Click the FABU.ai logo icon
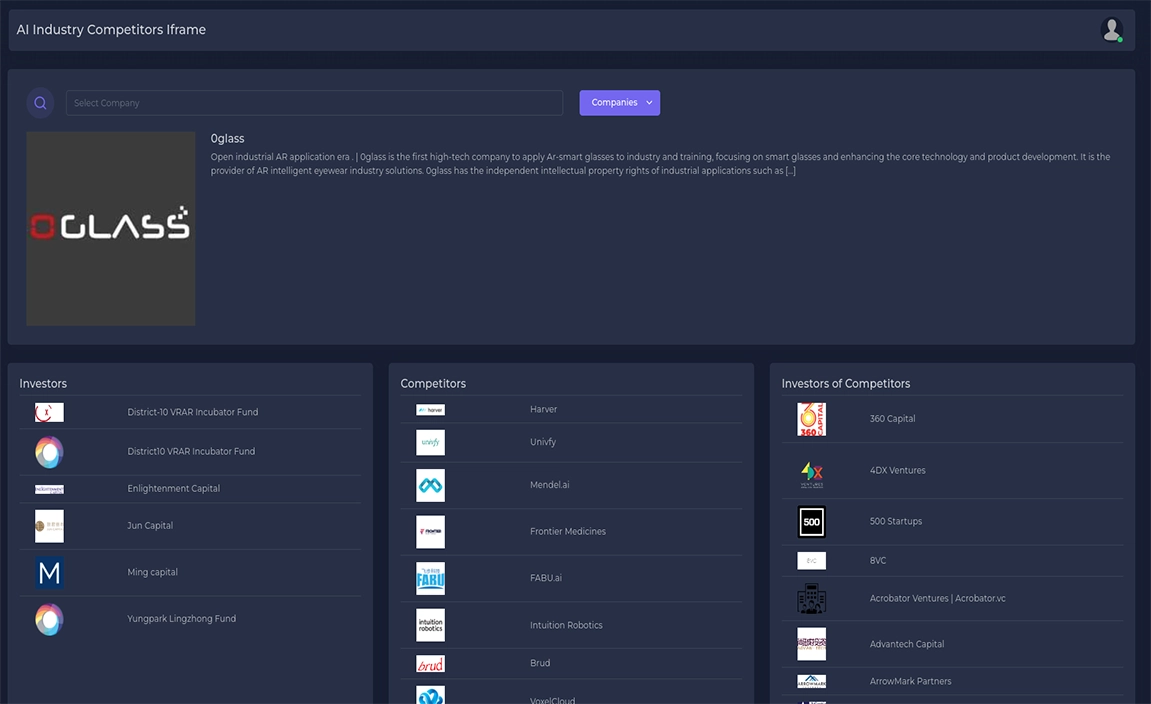This screenshot has height=704, width=1151. click(430, 579)
